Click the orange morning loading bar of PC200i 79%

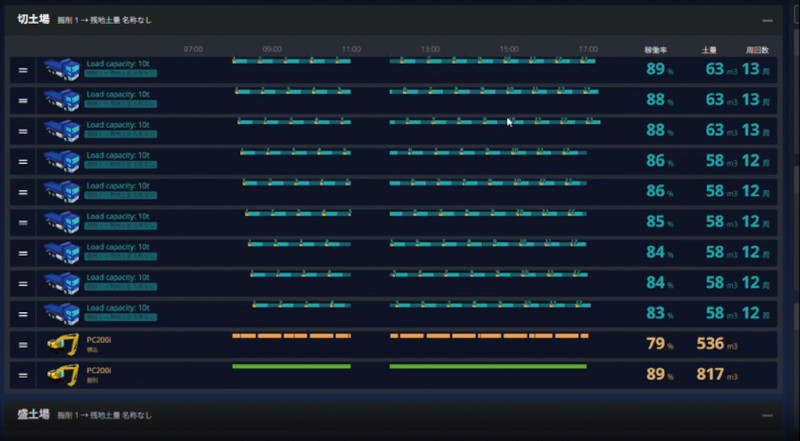[x=291, y=336]
